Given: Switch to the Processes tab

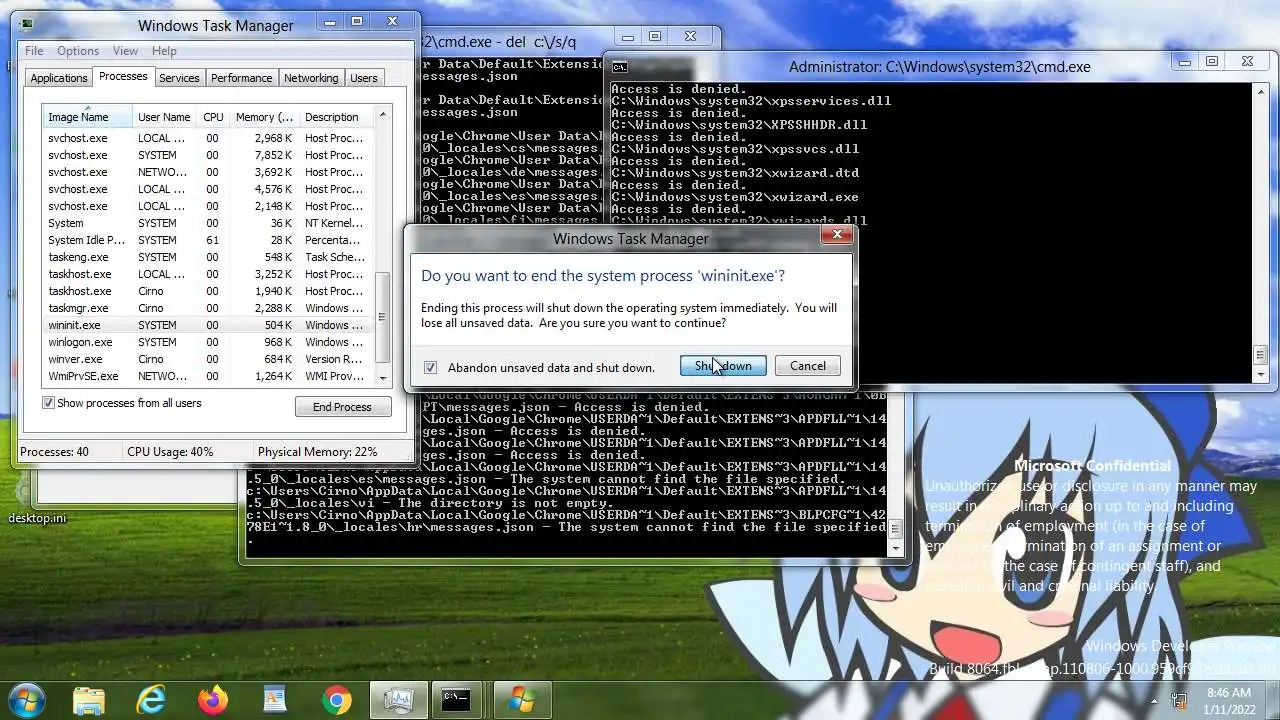Looking at the screenshot, I should click(x=123, y=76).
